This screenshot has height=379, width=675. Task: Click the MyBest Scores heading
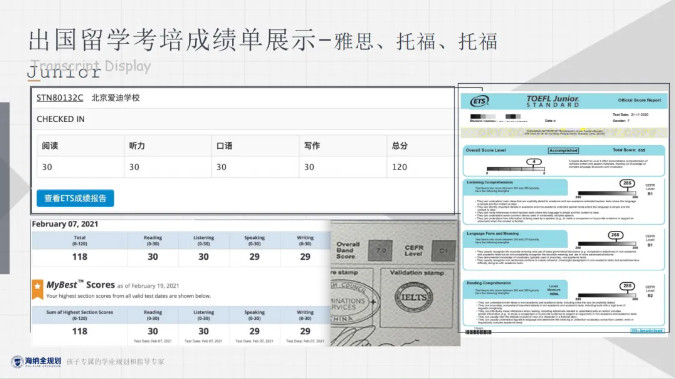point(81,285)
